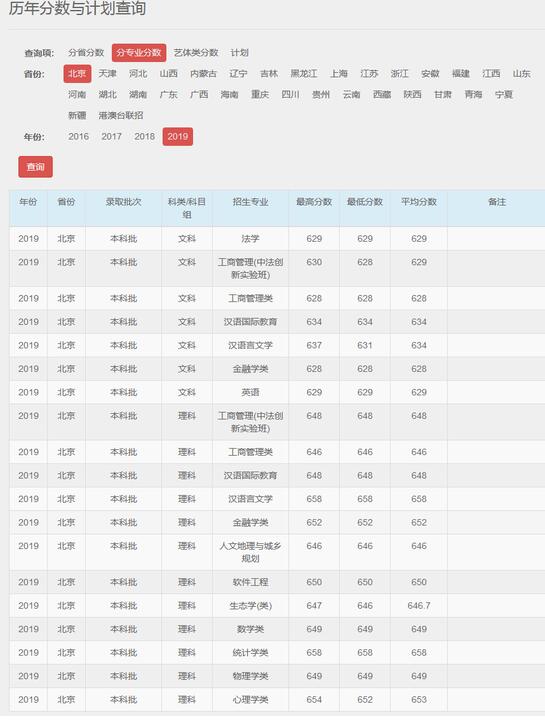Click the 最高分数 column header

pos(314,202)
